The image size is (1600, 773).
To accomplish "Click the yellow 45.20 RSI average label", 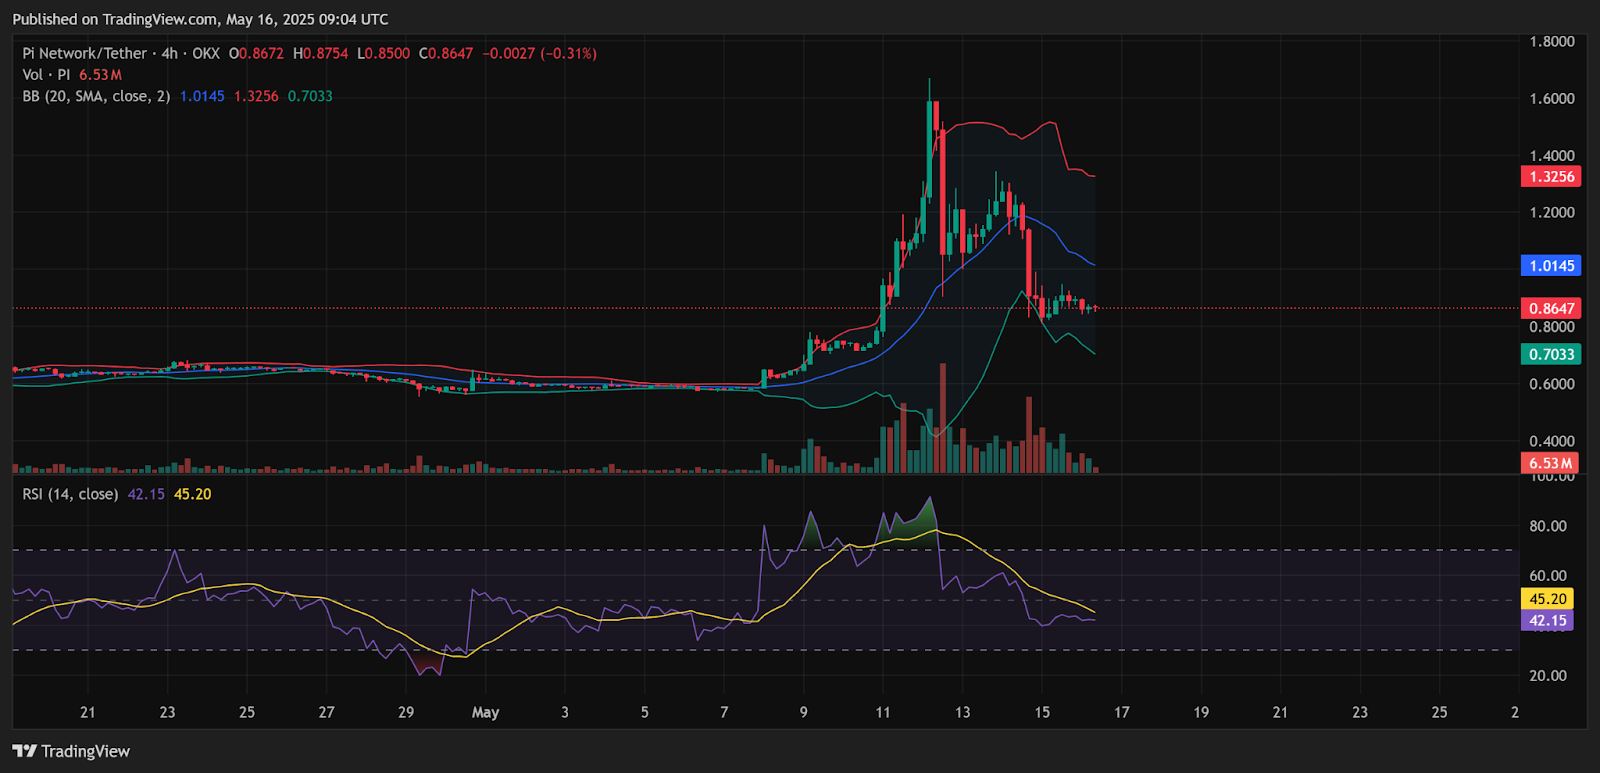I will [1547, 599].
